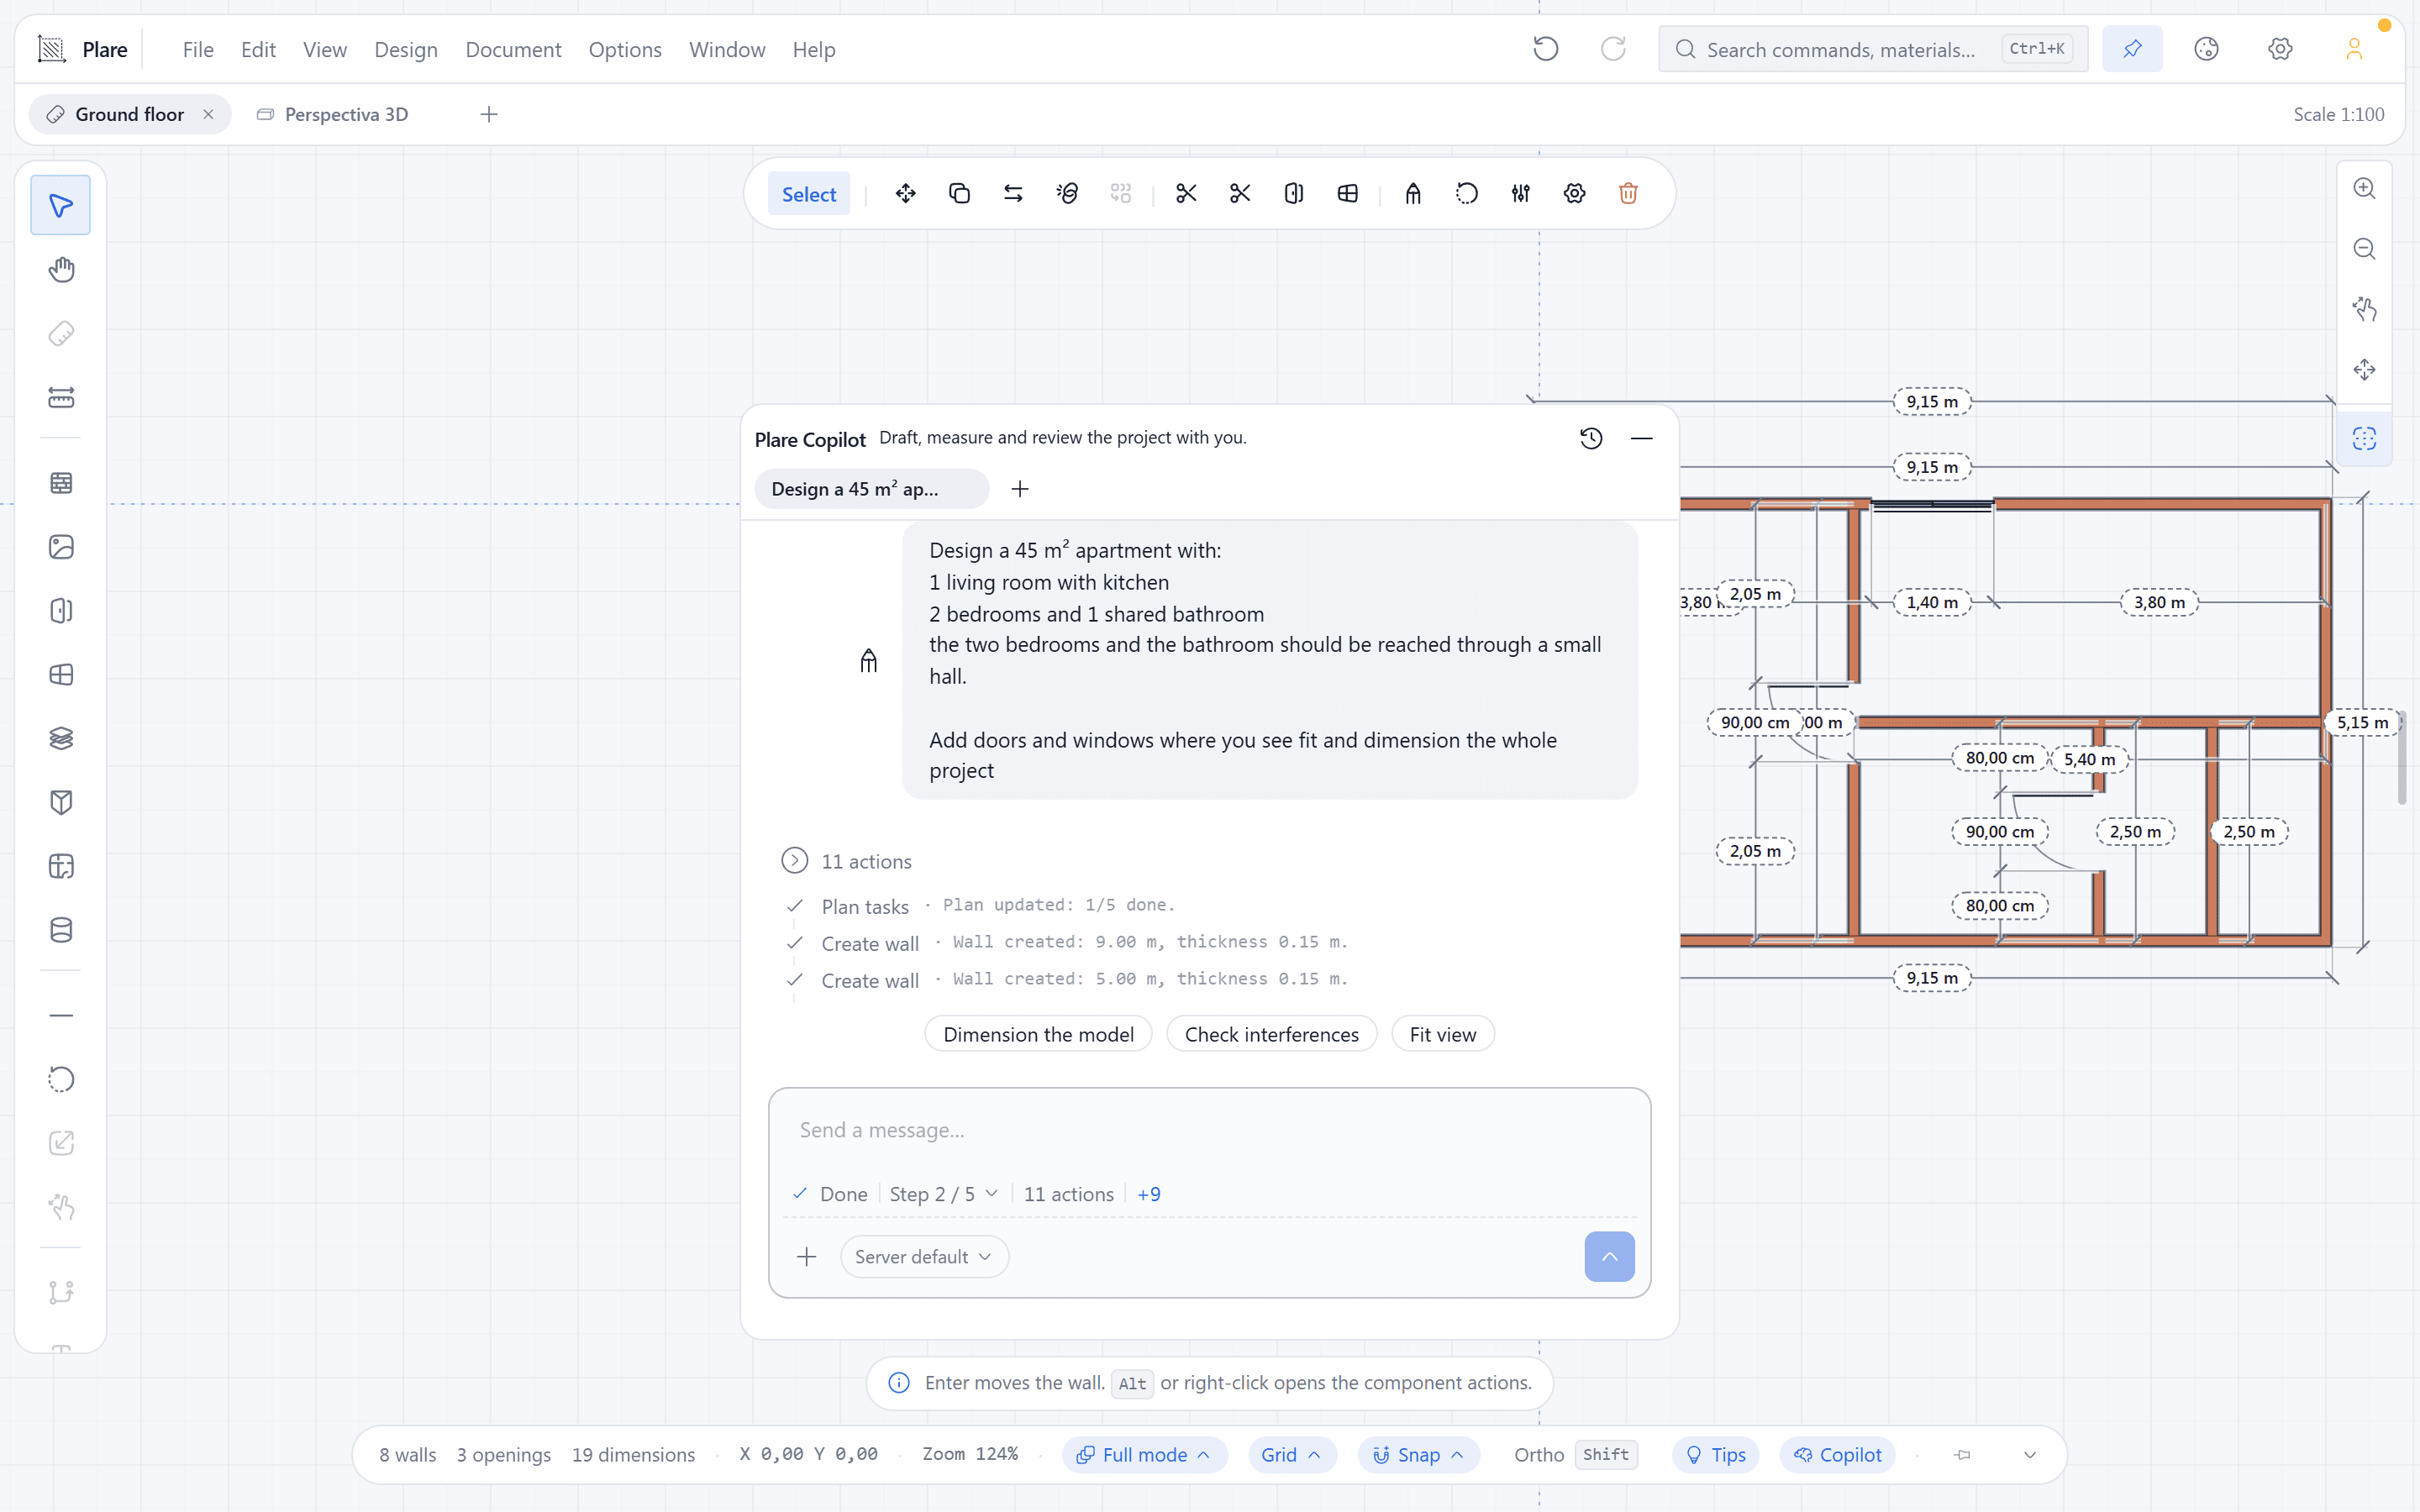
Task: Show the +9 more actions
Action: coord(1149,1194)
